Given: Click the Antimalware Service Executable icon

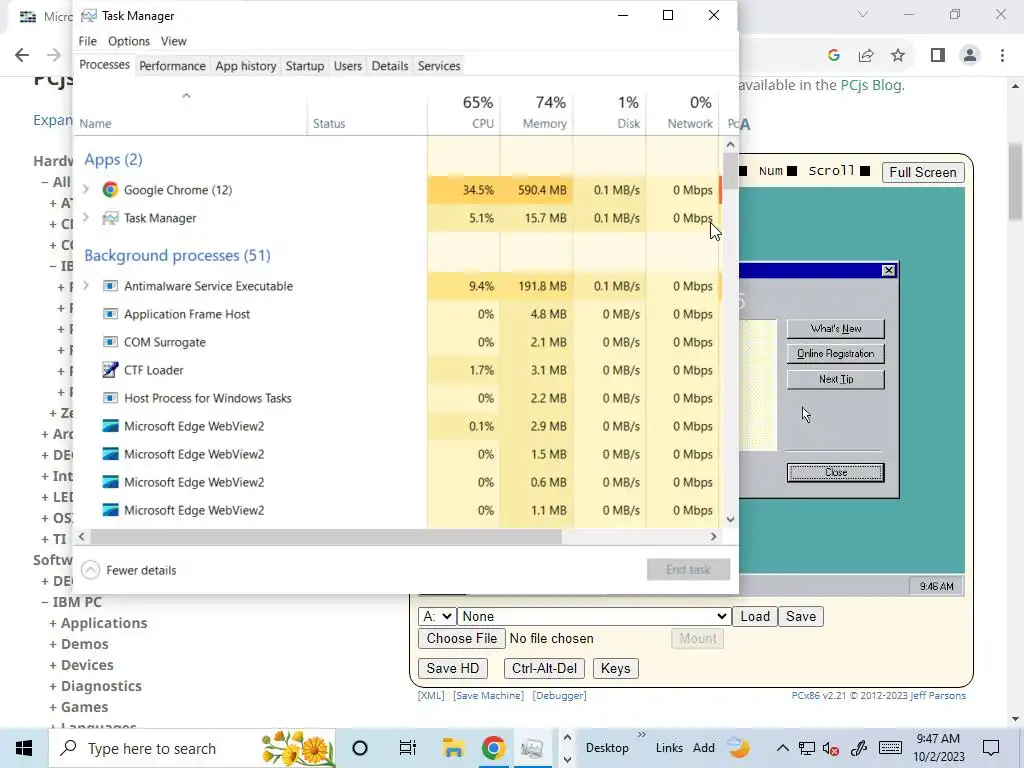Looking at the screenshot, I should 110,286.
